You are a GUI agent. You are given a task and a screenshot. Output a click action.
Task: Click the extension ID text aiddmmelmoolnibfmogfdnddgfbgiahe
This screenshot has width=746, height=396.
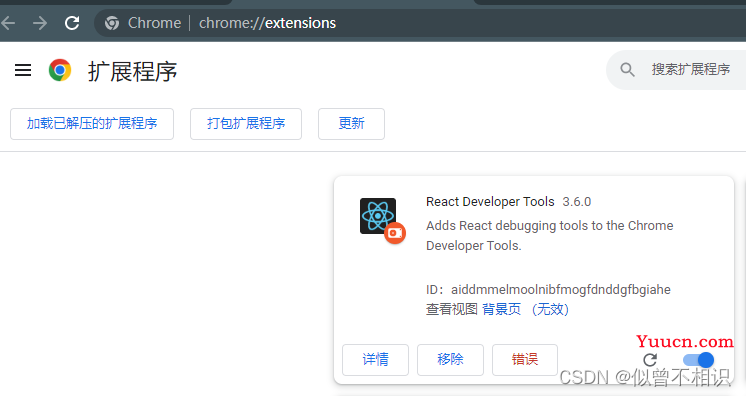point(560,289)
